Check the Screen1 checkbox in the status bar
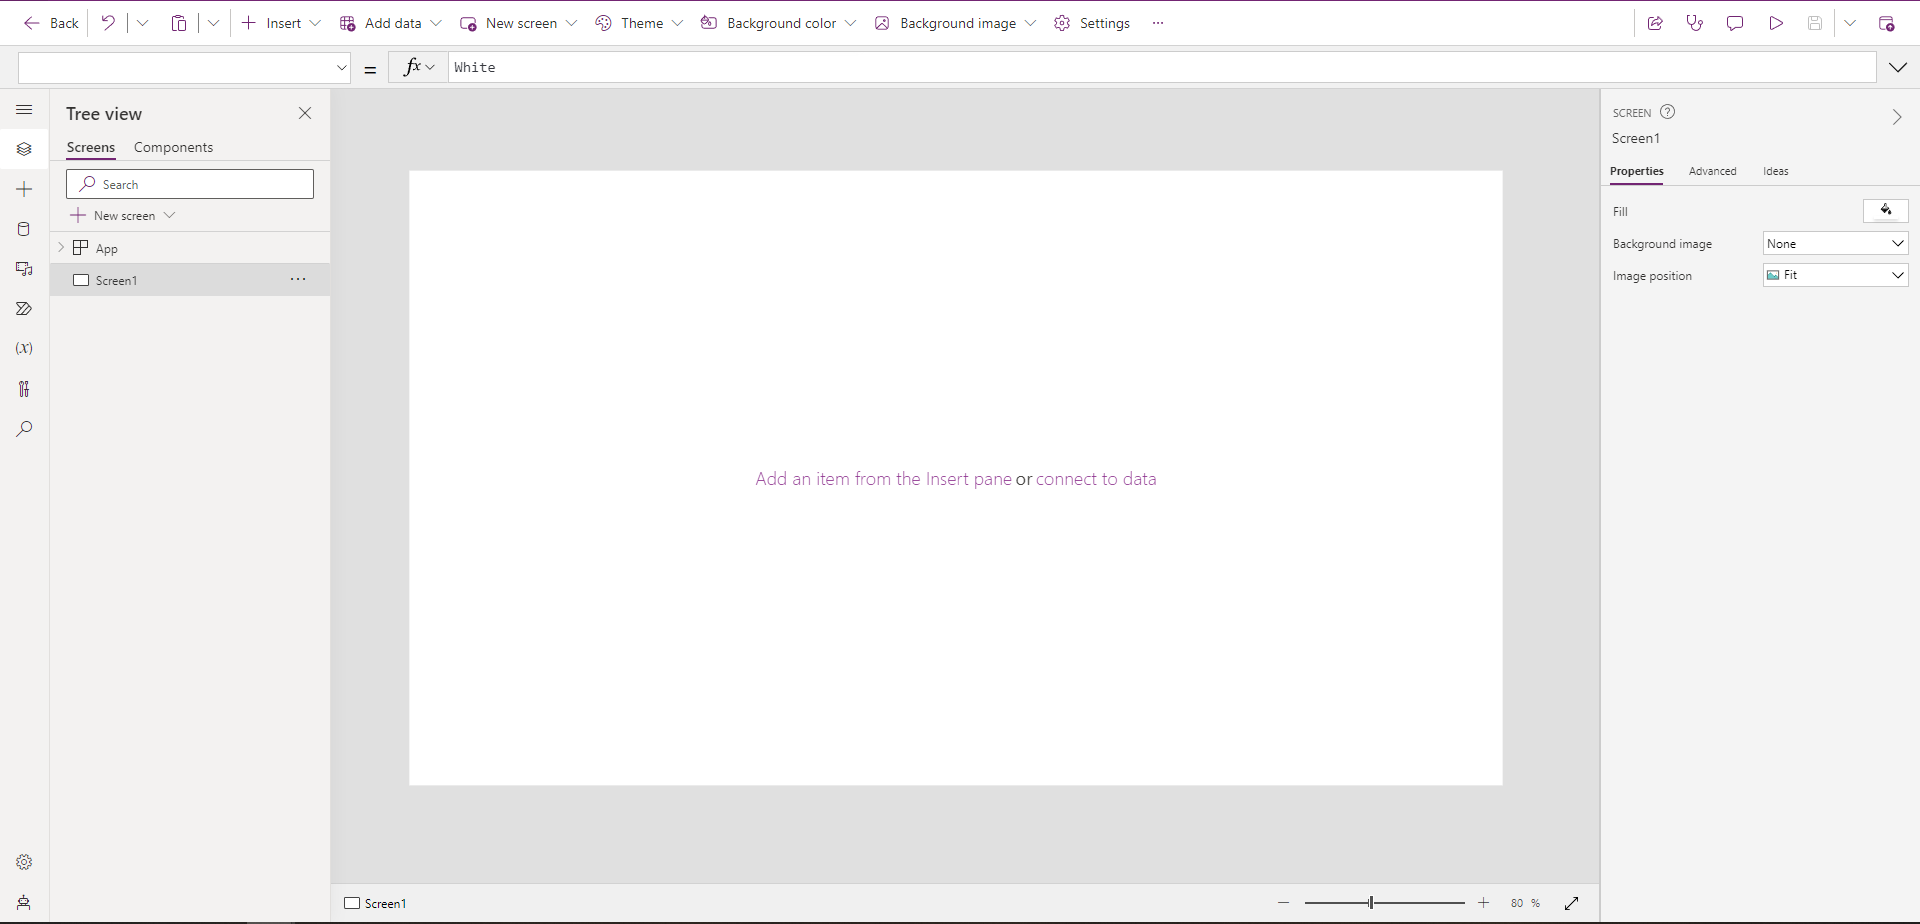The width and height of the screenshot is (1920, 924). pyautogui.click(x=351, y=902)
